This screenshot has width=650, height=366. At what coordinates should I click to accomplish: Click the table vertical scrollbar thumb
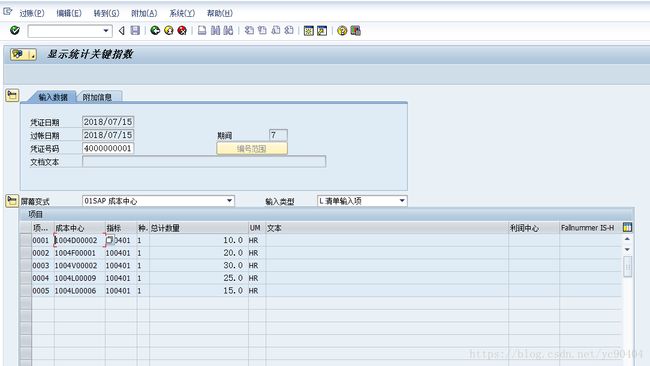(x=628, y=266)
